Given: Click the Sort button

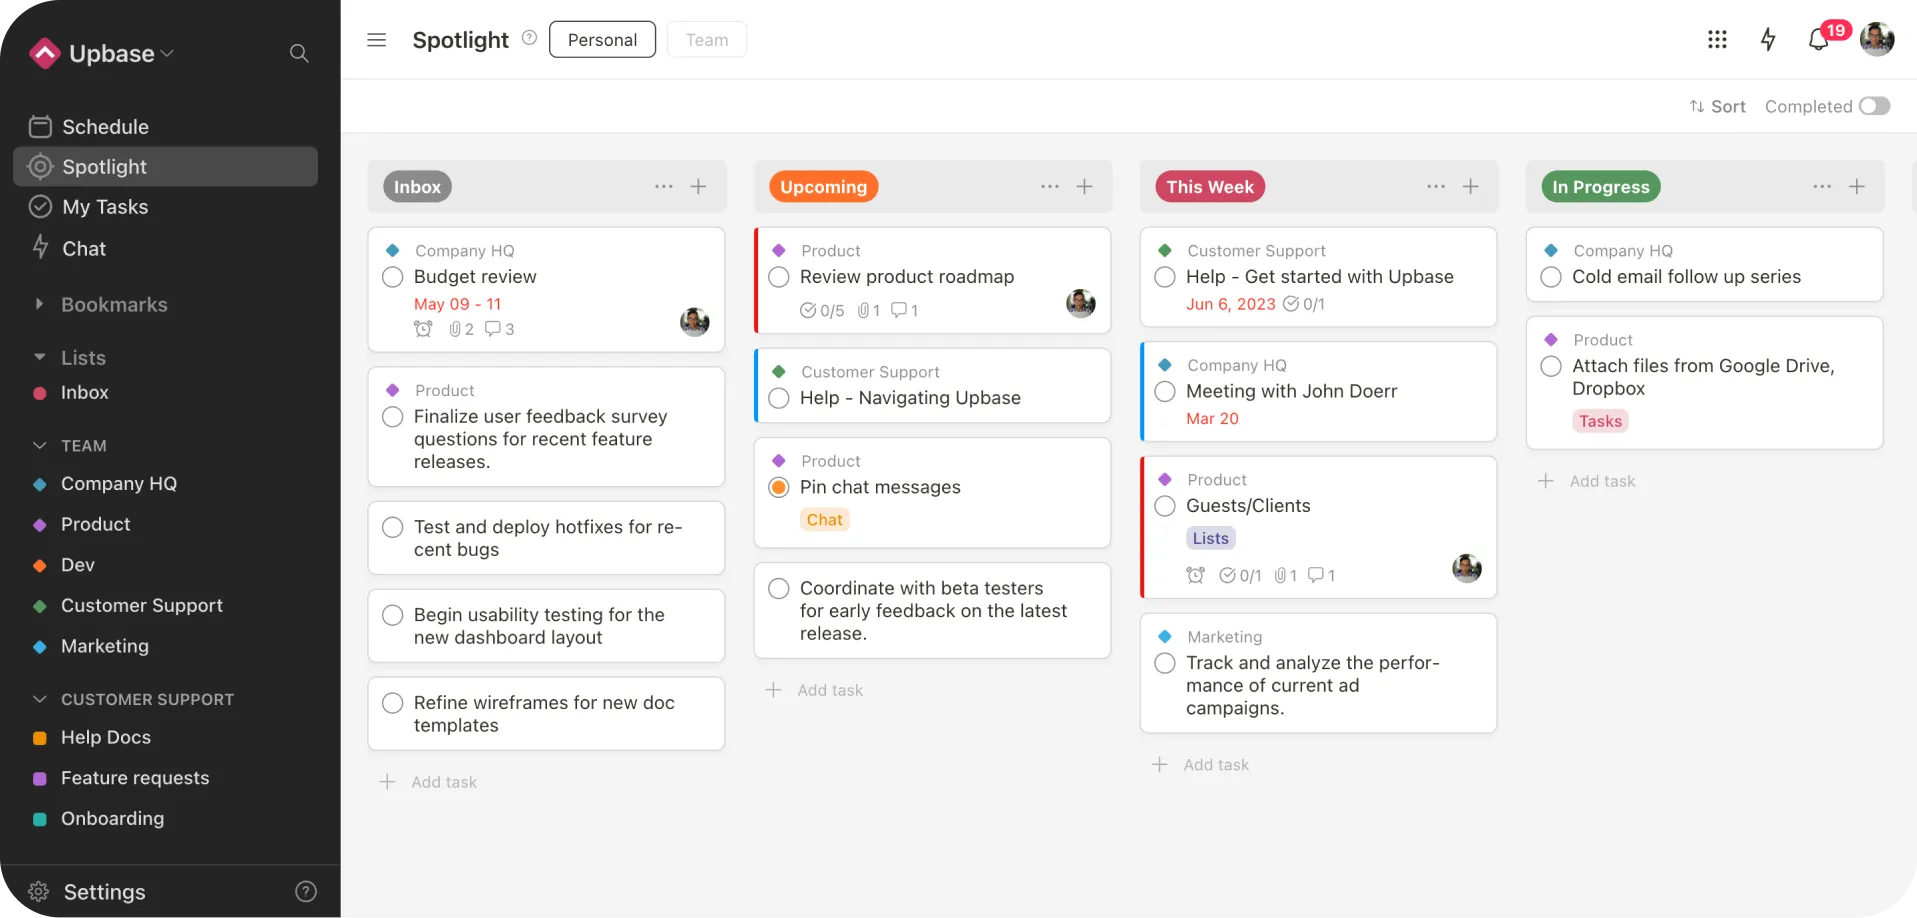Looking at the screenshot, I should click(x=1717, y=106).
